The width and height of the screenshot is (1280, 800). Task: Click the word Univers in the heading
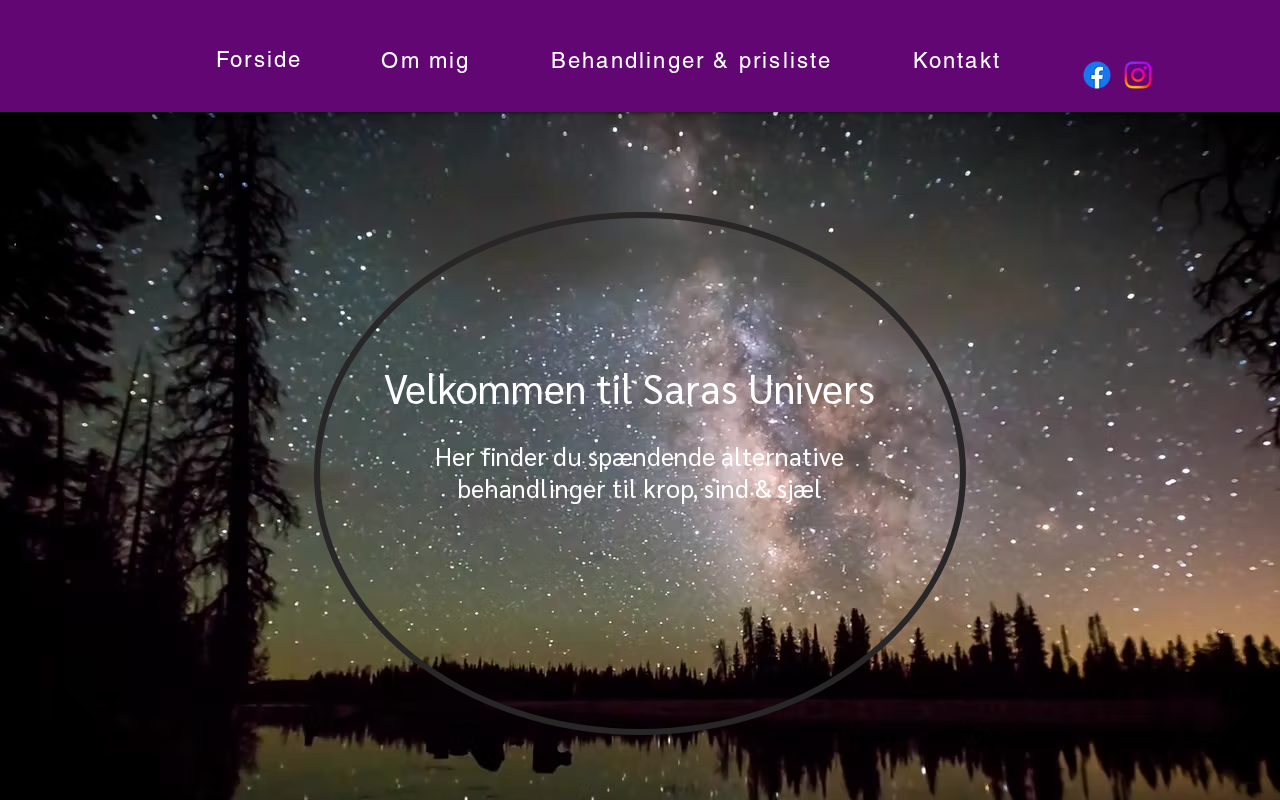[x=811, y=390]
